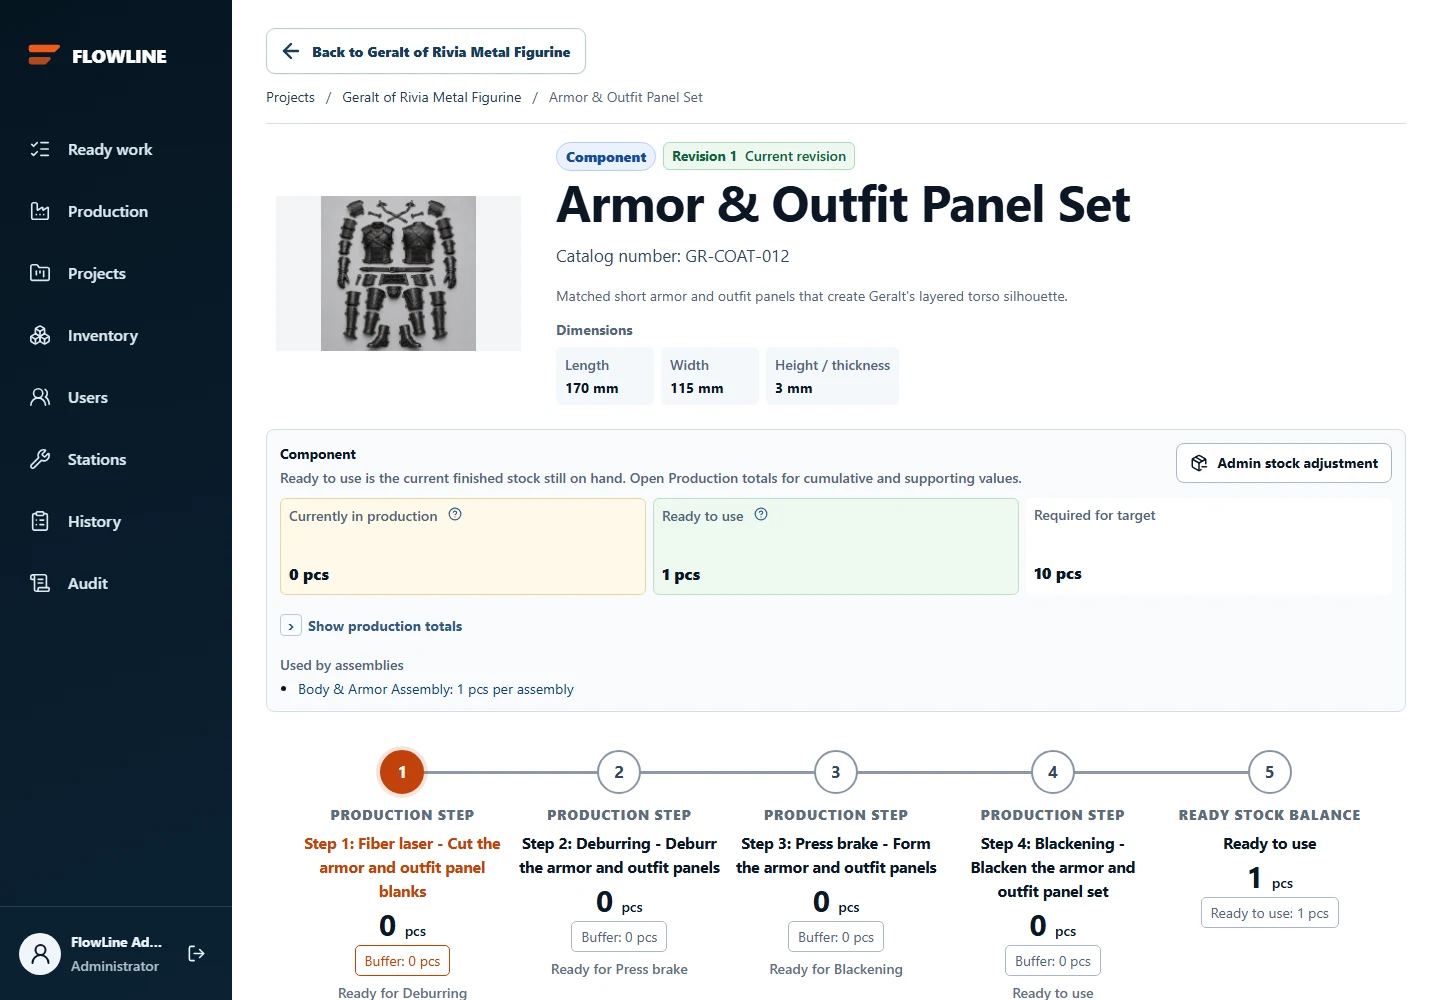This screenshot has height=1000, width=1440.
Task: Click the History clipboard icon
Action: pyautogui.click(x=40, y=521)
